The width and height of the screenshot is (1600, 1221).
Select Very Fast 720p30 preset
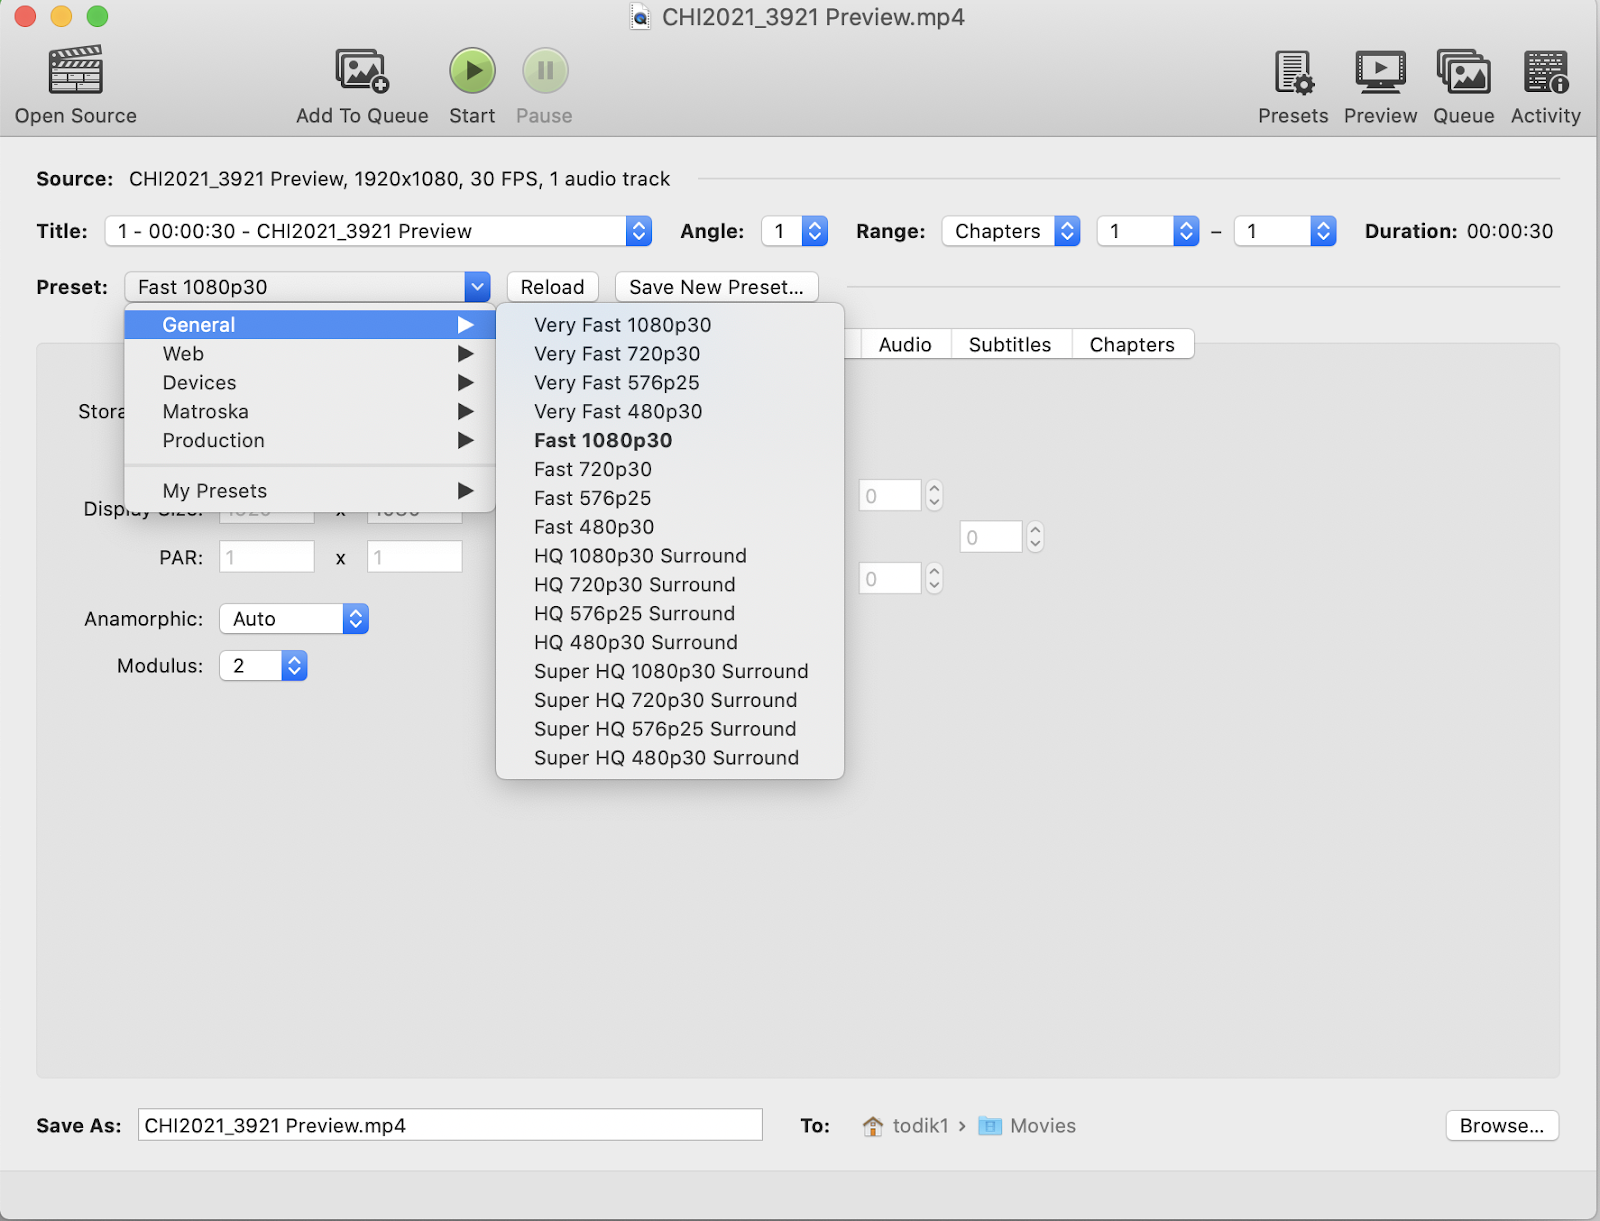(x=670, y=354)
